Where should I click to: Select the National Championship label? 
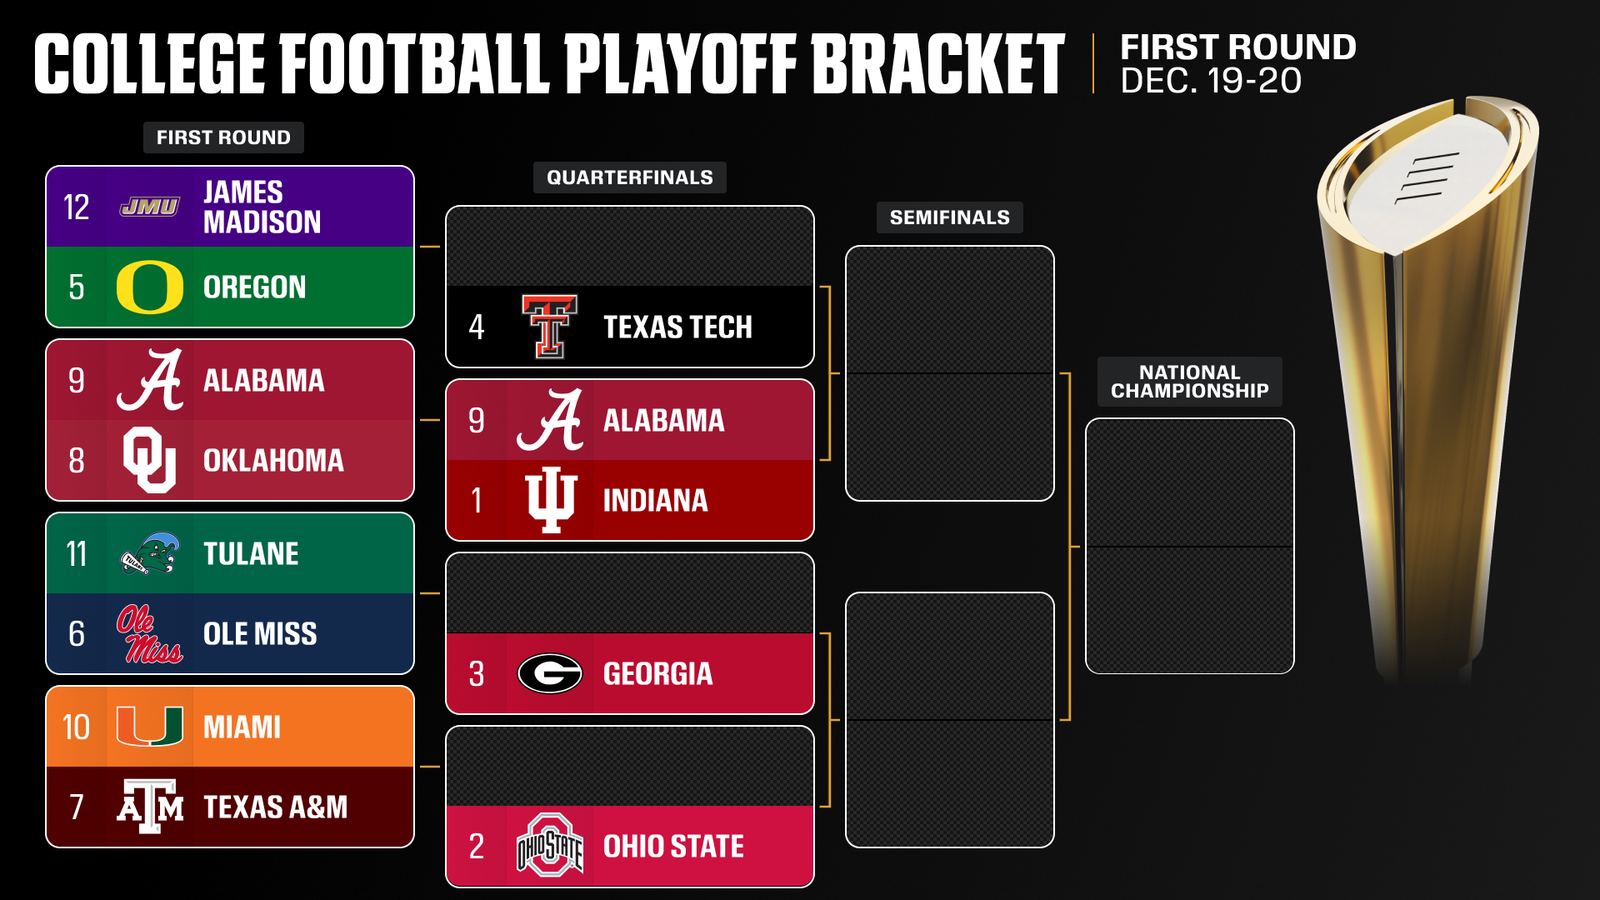(1190, 382)
